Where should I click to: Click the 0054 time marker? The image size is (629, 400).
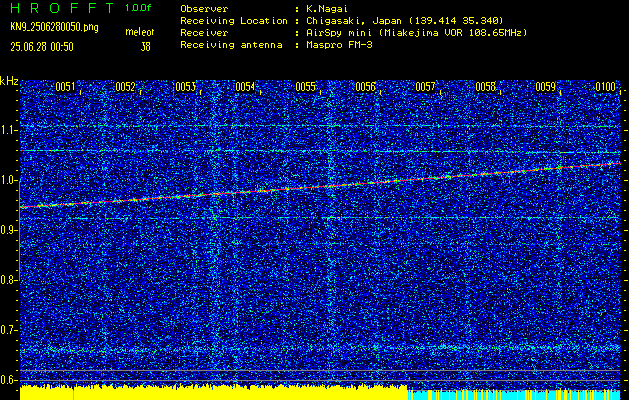[x=245, y=87]
